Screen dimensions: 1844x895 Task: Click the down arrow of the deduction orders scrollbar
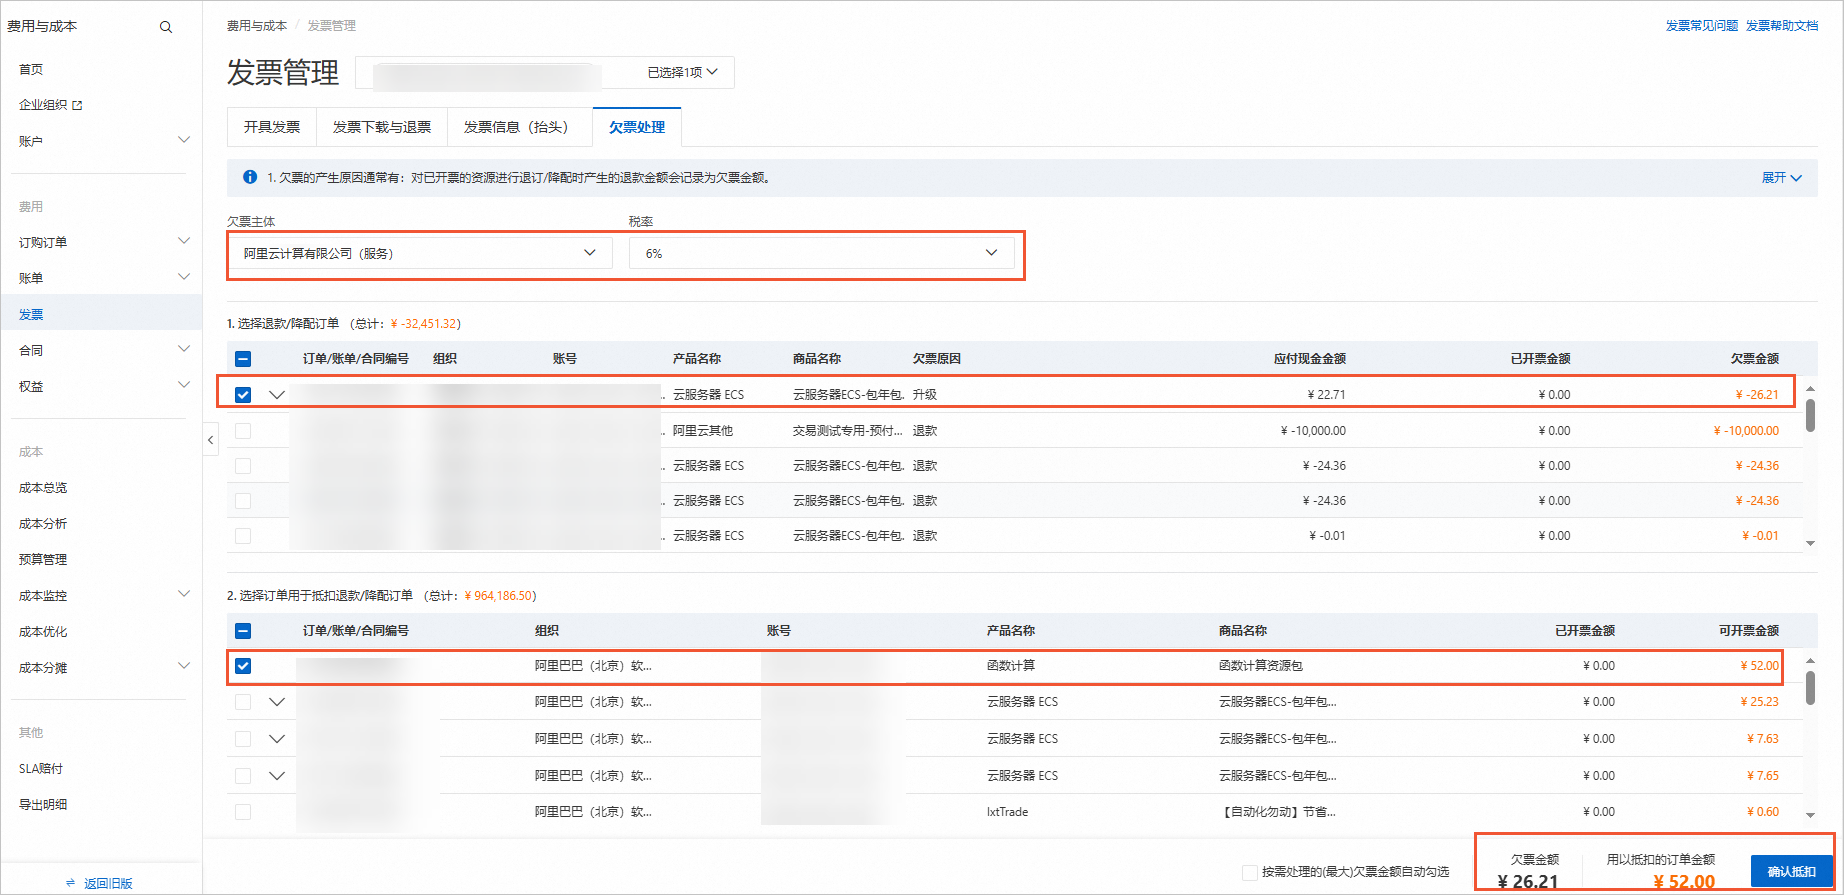click(1810, 815)
